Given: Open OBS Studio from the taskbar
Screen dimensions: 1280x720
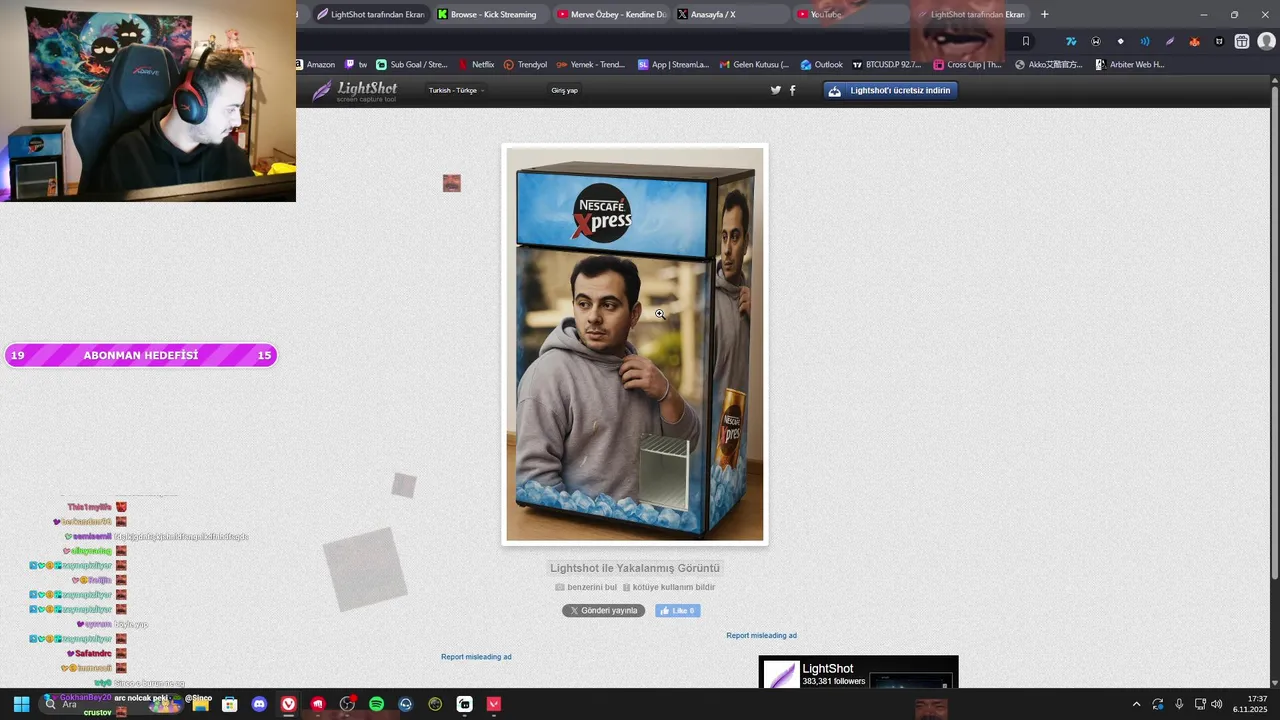Looking at the screenshot, I should pyautogui.click(x=347, y=704).
